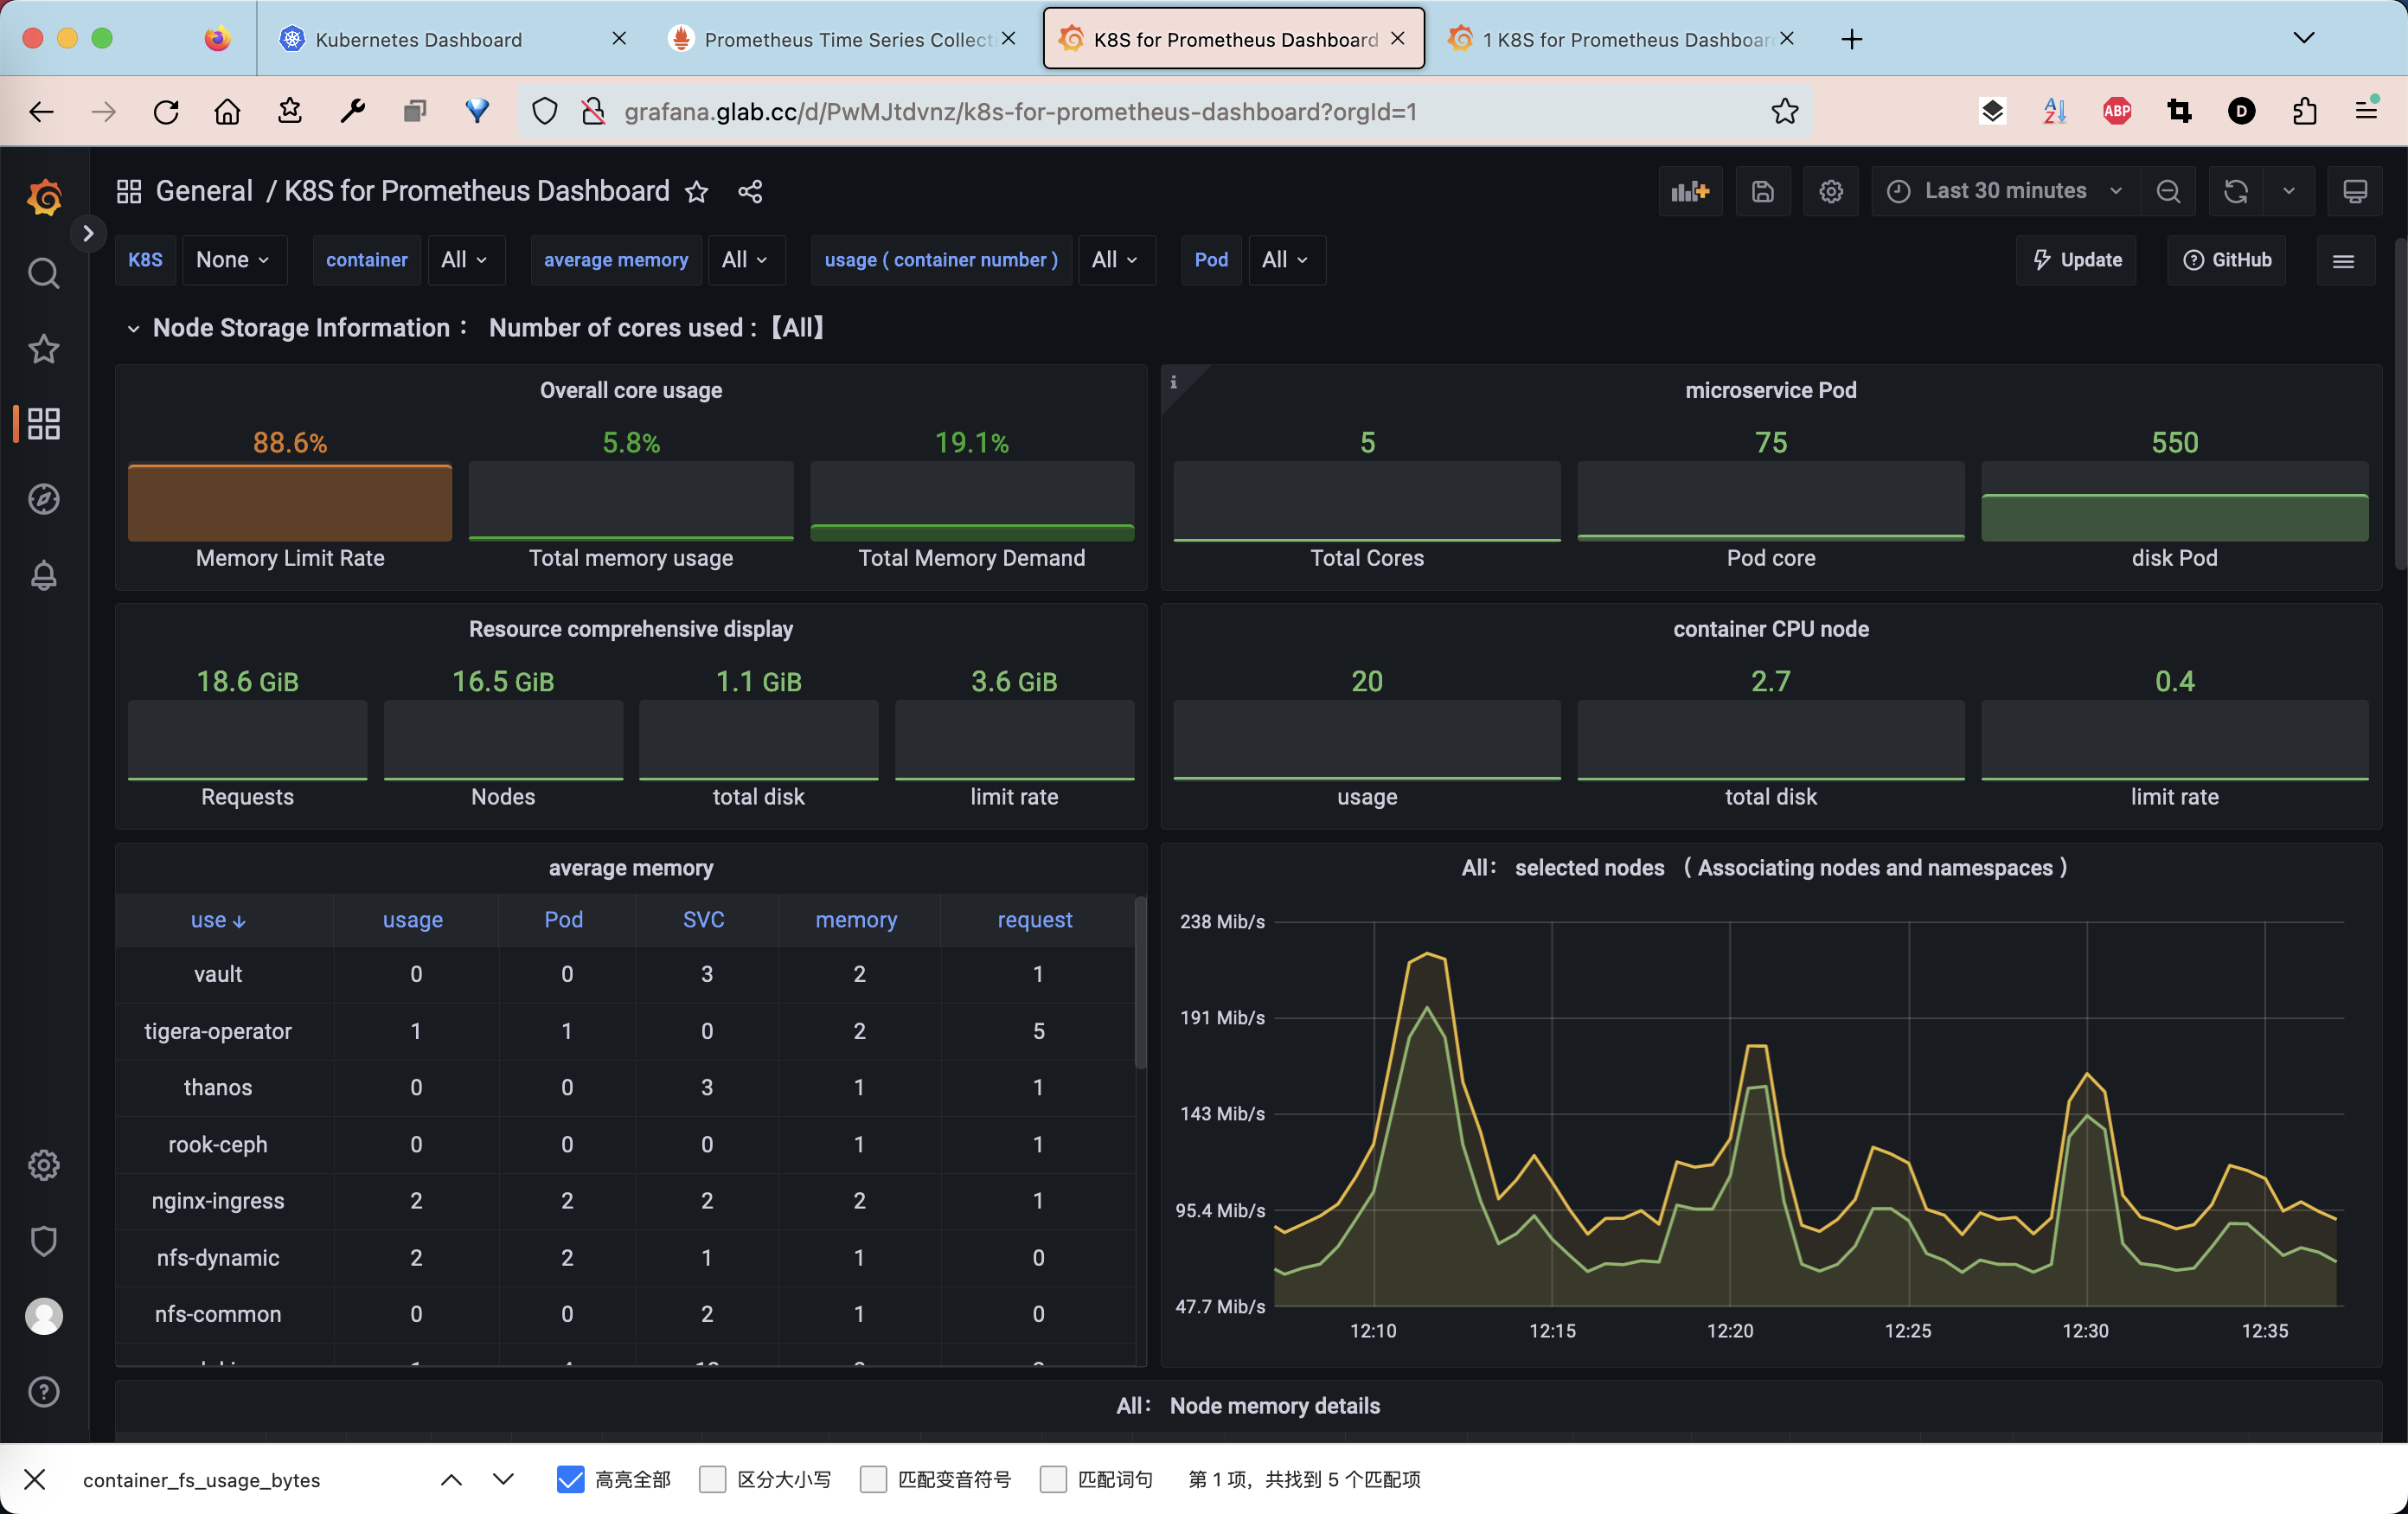Open refresh interval dropdown arrow
Viewport: 2408px width, 1514px height.
pos(2288,191)
